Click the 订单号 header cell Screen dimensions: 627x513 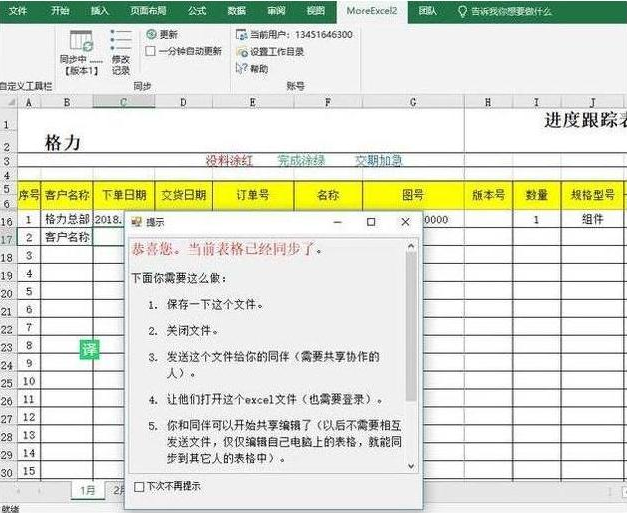(253, 195)
